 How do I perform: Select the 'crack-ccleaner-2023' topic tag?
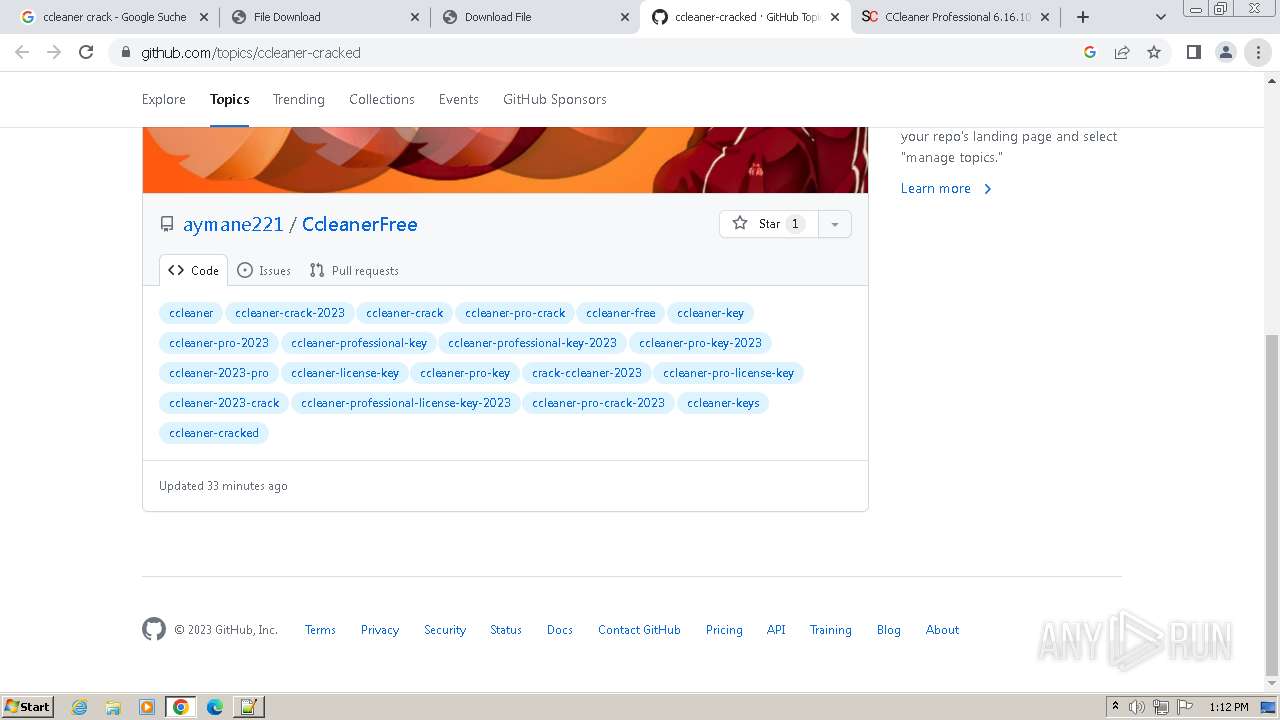click(x=587, y=373)
